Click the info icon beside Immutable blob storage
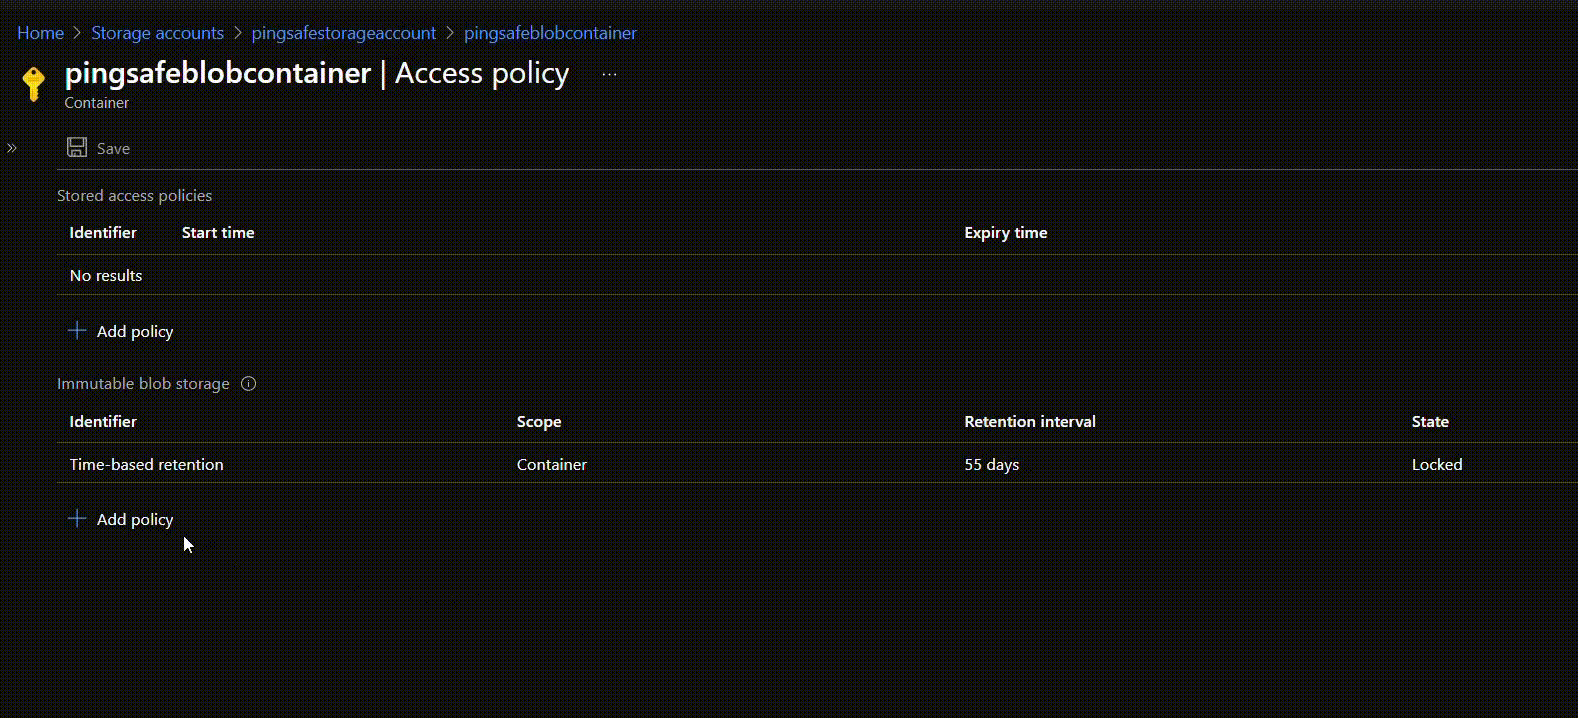 click(x=249, y=384)
